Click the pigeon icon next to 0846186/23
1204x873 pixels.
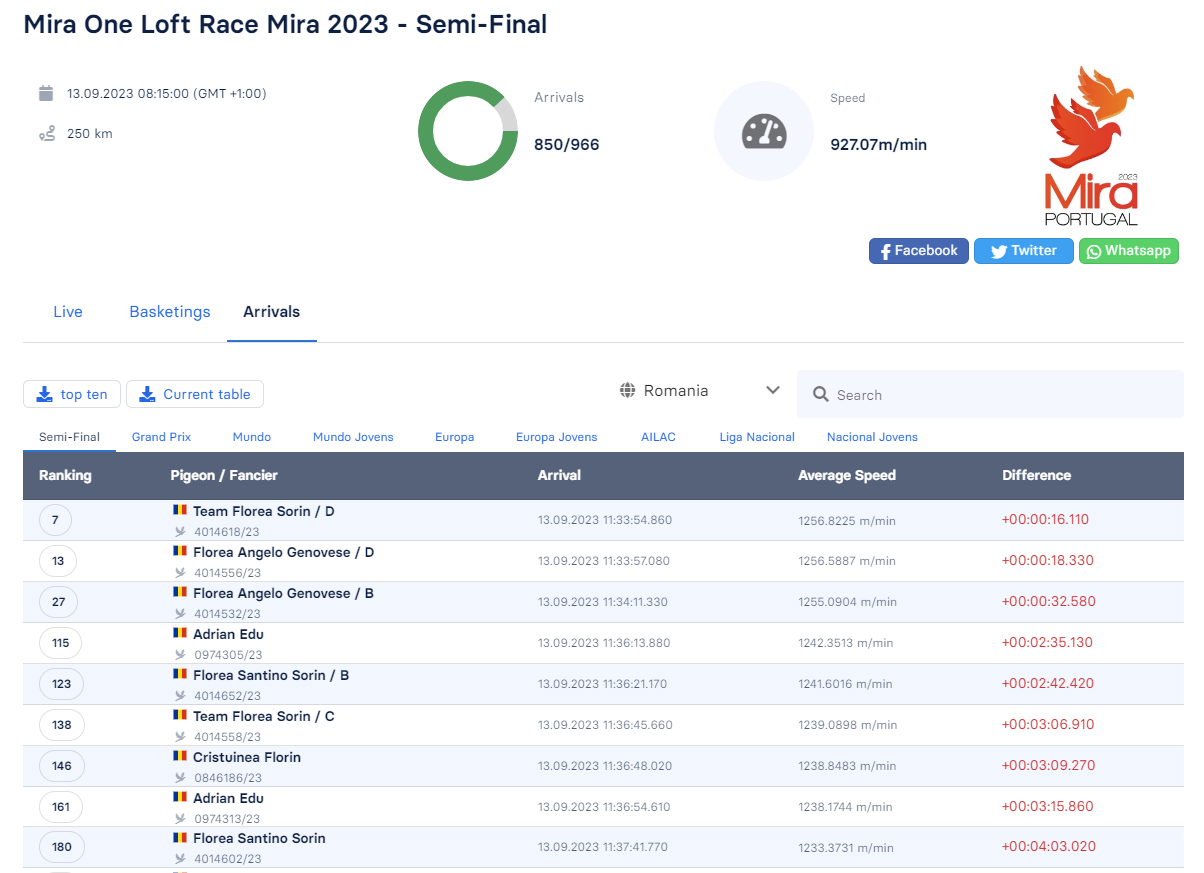click(x=180, y=778)
